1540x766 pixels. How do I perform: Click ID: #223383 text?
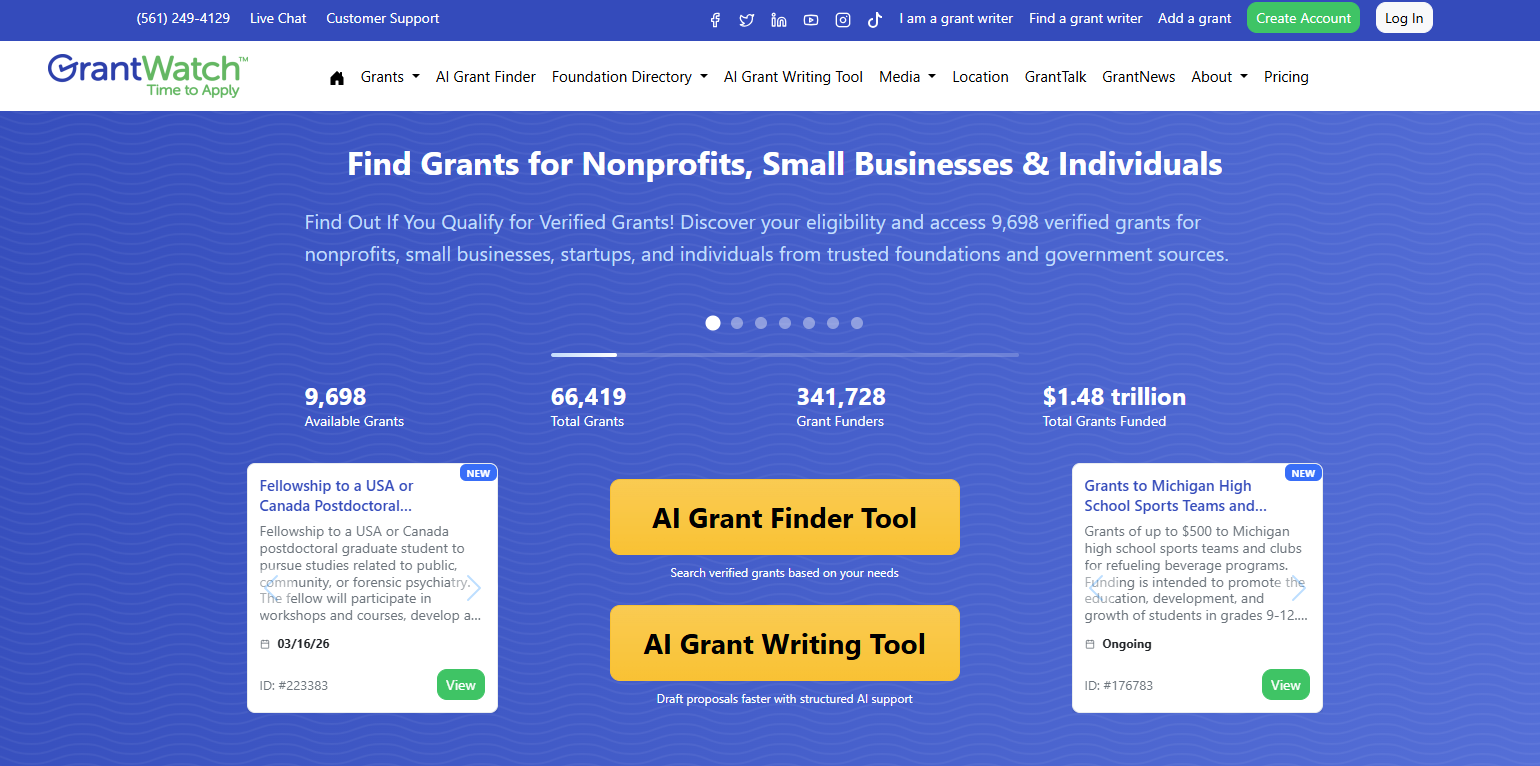coord(294,686)
